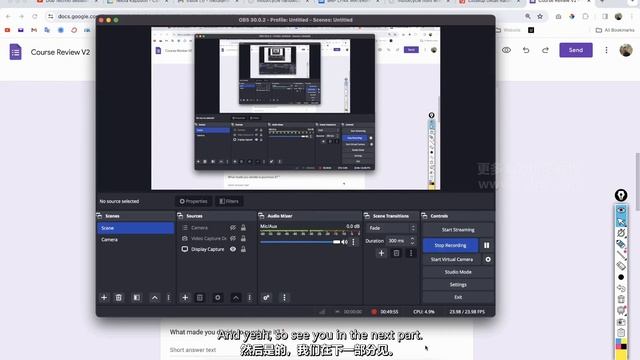Click Start Streaming button

coord(458,230)
